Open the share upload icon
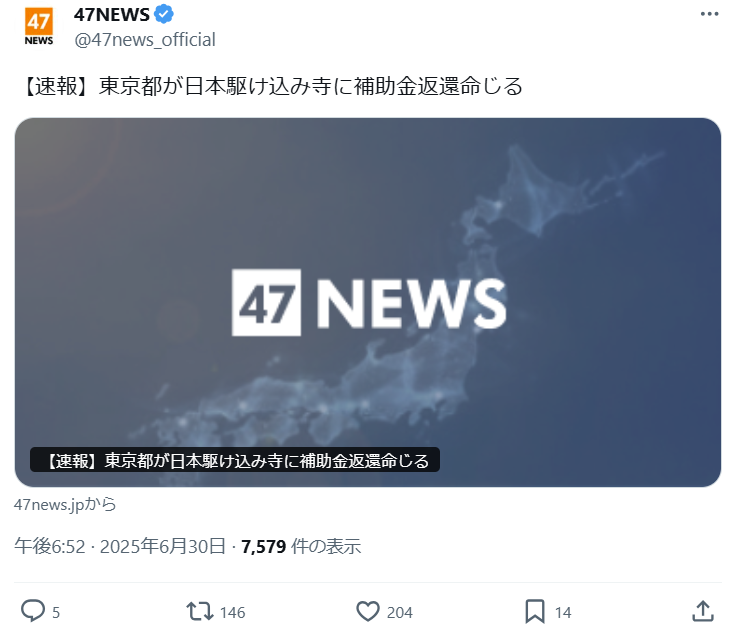Screen dimensions: 736x633 coord(703,611)
